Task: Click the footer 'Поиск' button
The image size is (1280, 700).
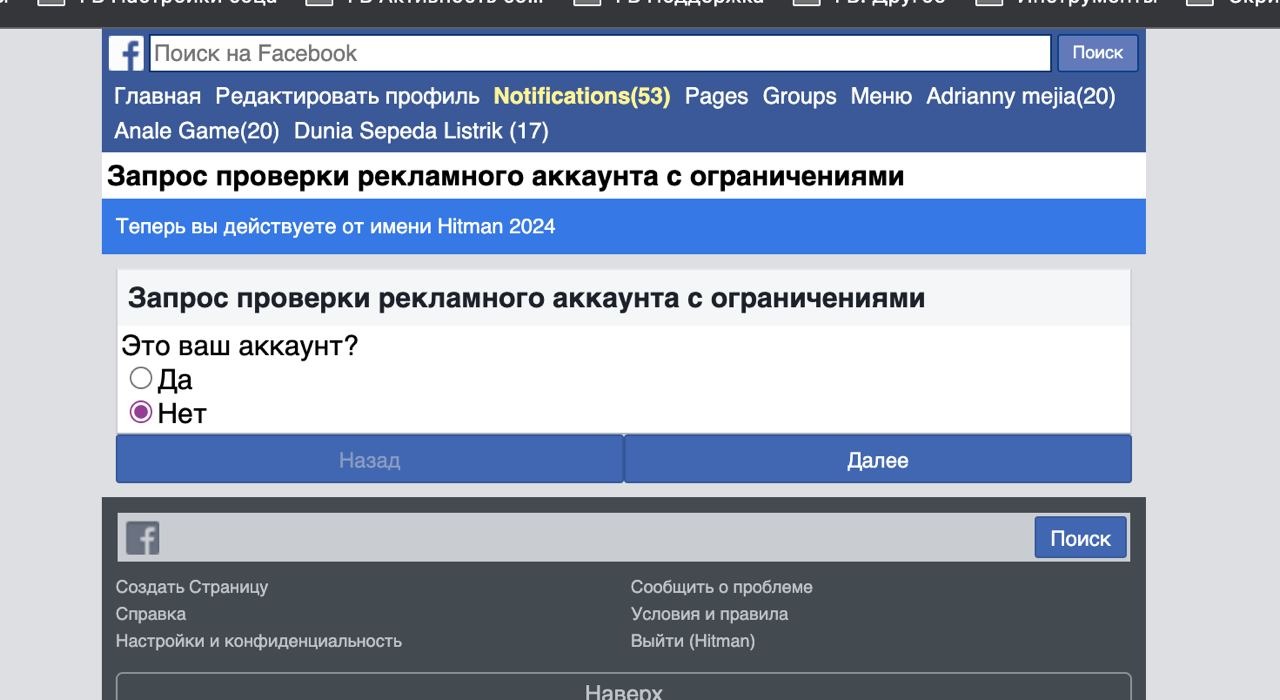Action: coord(1080,538)
